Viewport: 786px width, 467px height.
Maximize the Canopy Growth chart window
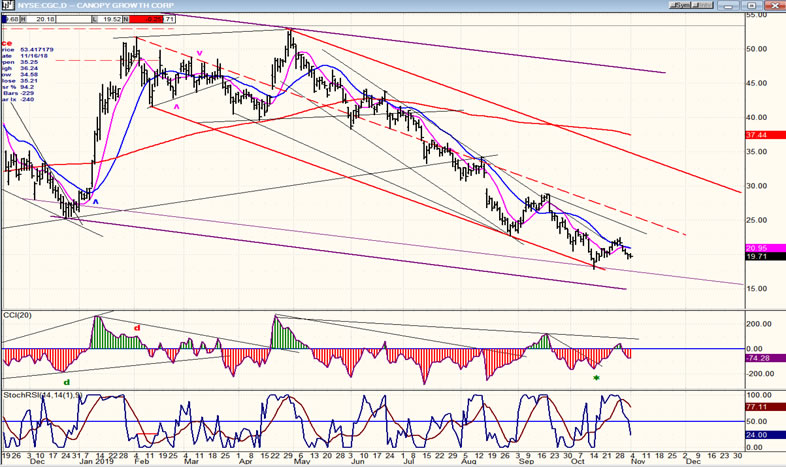click(751, 6)
